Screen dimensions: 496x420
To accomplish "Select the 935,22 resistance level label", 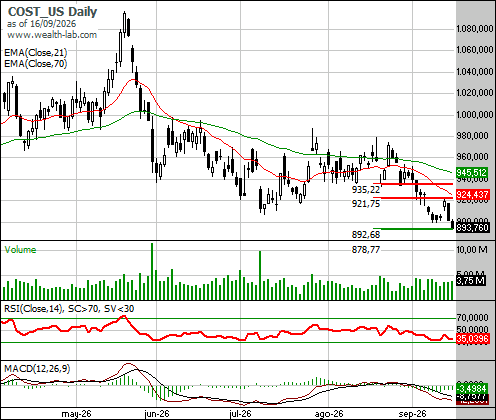I will coord(366,190).
